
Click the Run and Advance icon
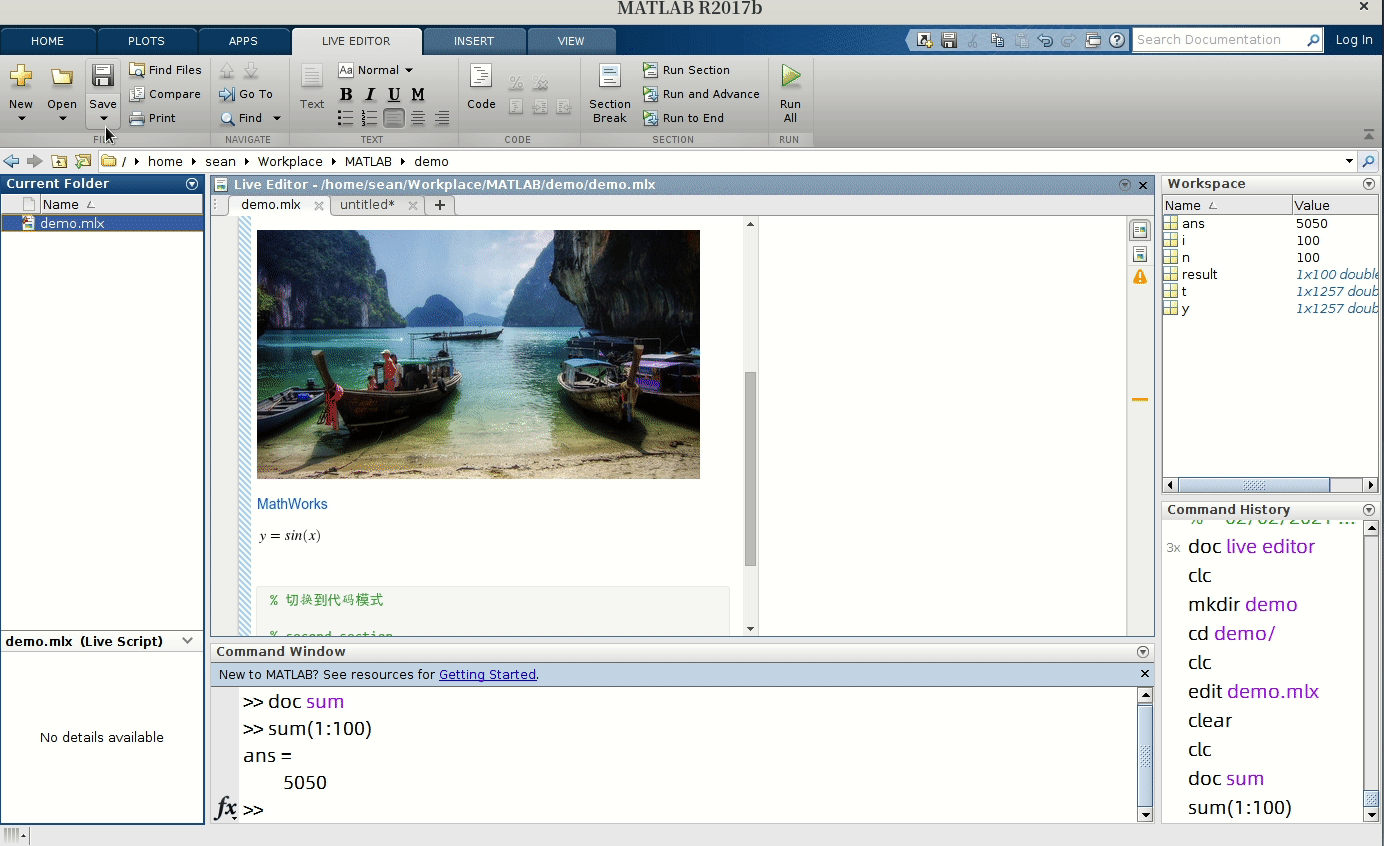pos(651,94)
